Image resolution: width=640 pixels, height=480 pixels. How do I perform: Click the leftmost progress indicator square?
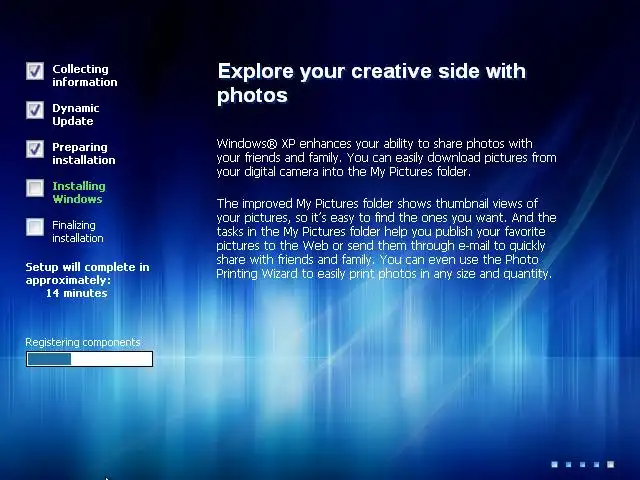click(554, 464)
